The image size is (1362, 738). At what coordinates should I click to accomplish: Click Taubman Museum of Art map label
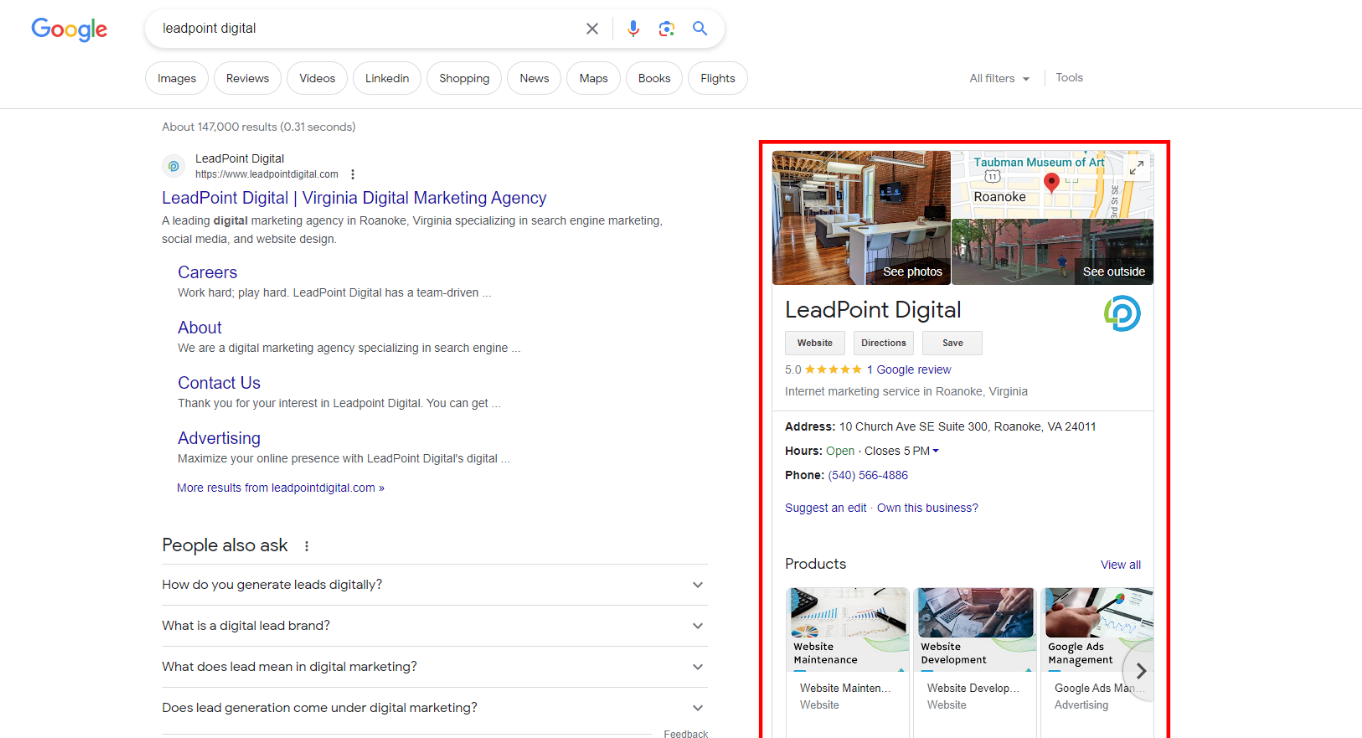1039,162
